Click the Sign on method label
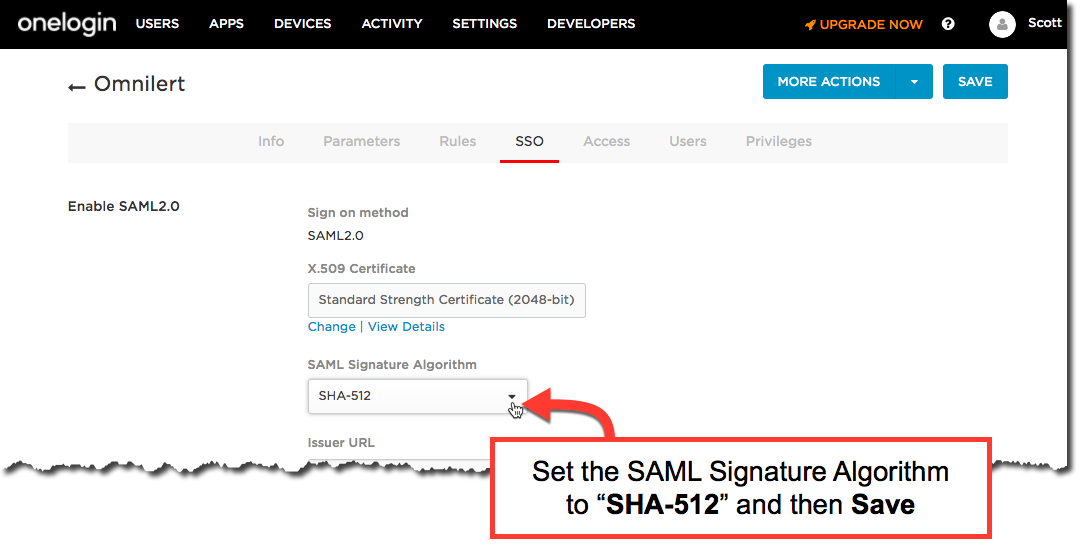The height and width of the screenshot is (546, 1085). tap(358, 212)
